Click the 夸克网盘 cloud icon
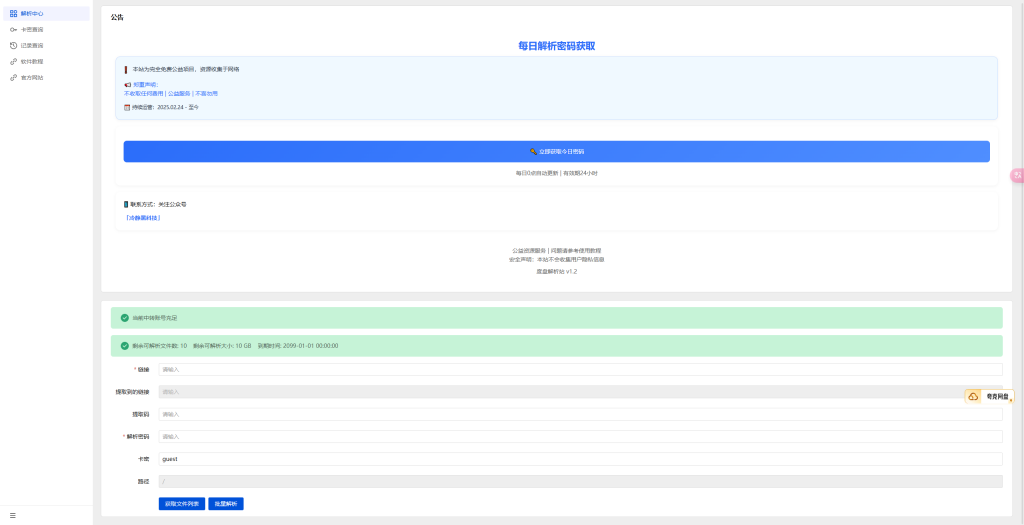This screenshot has width=1024, height=525. coord(973,397)
